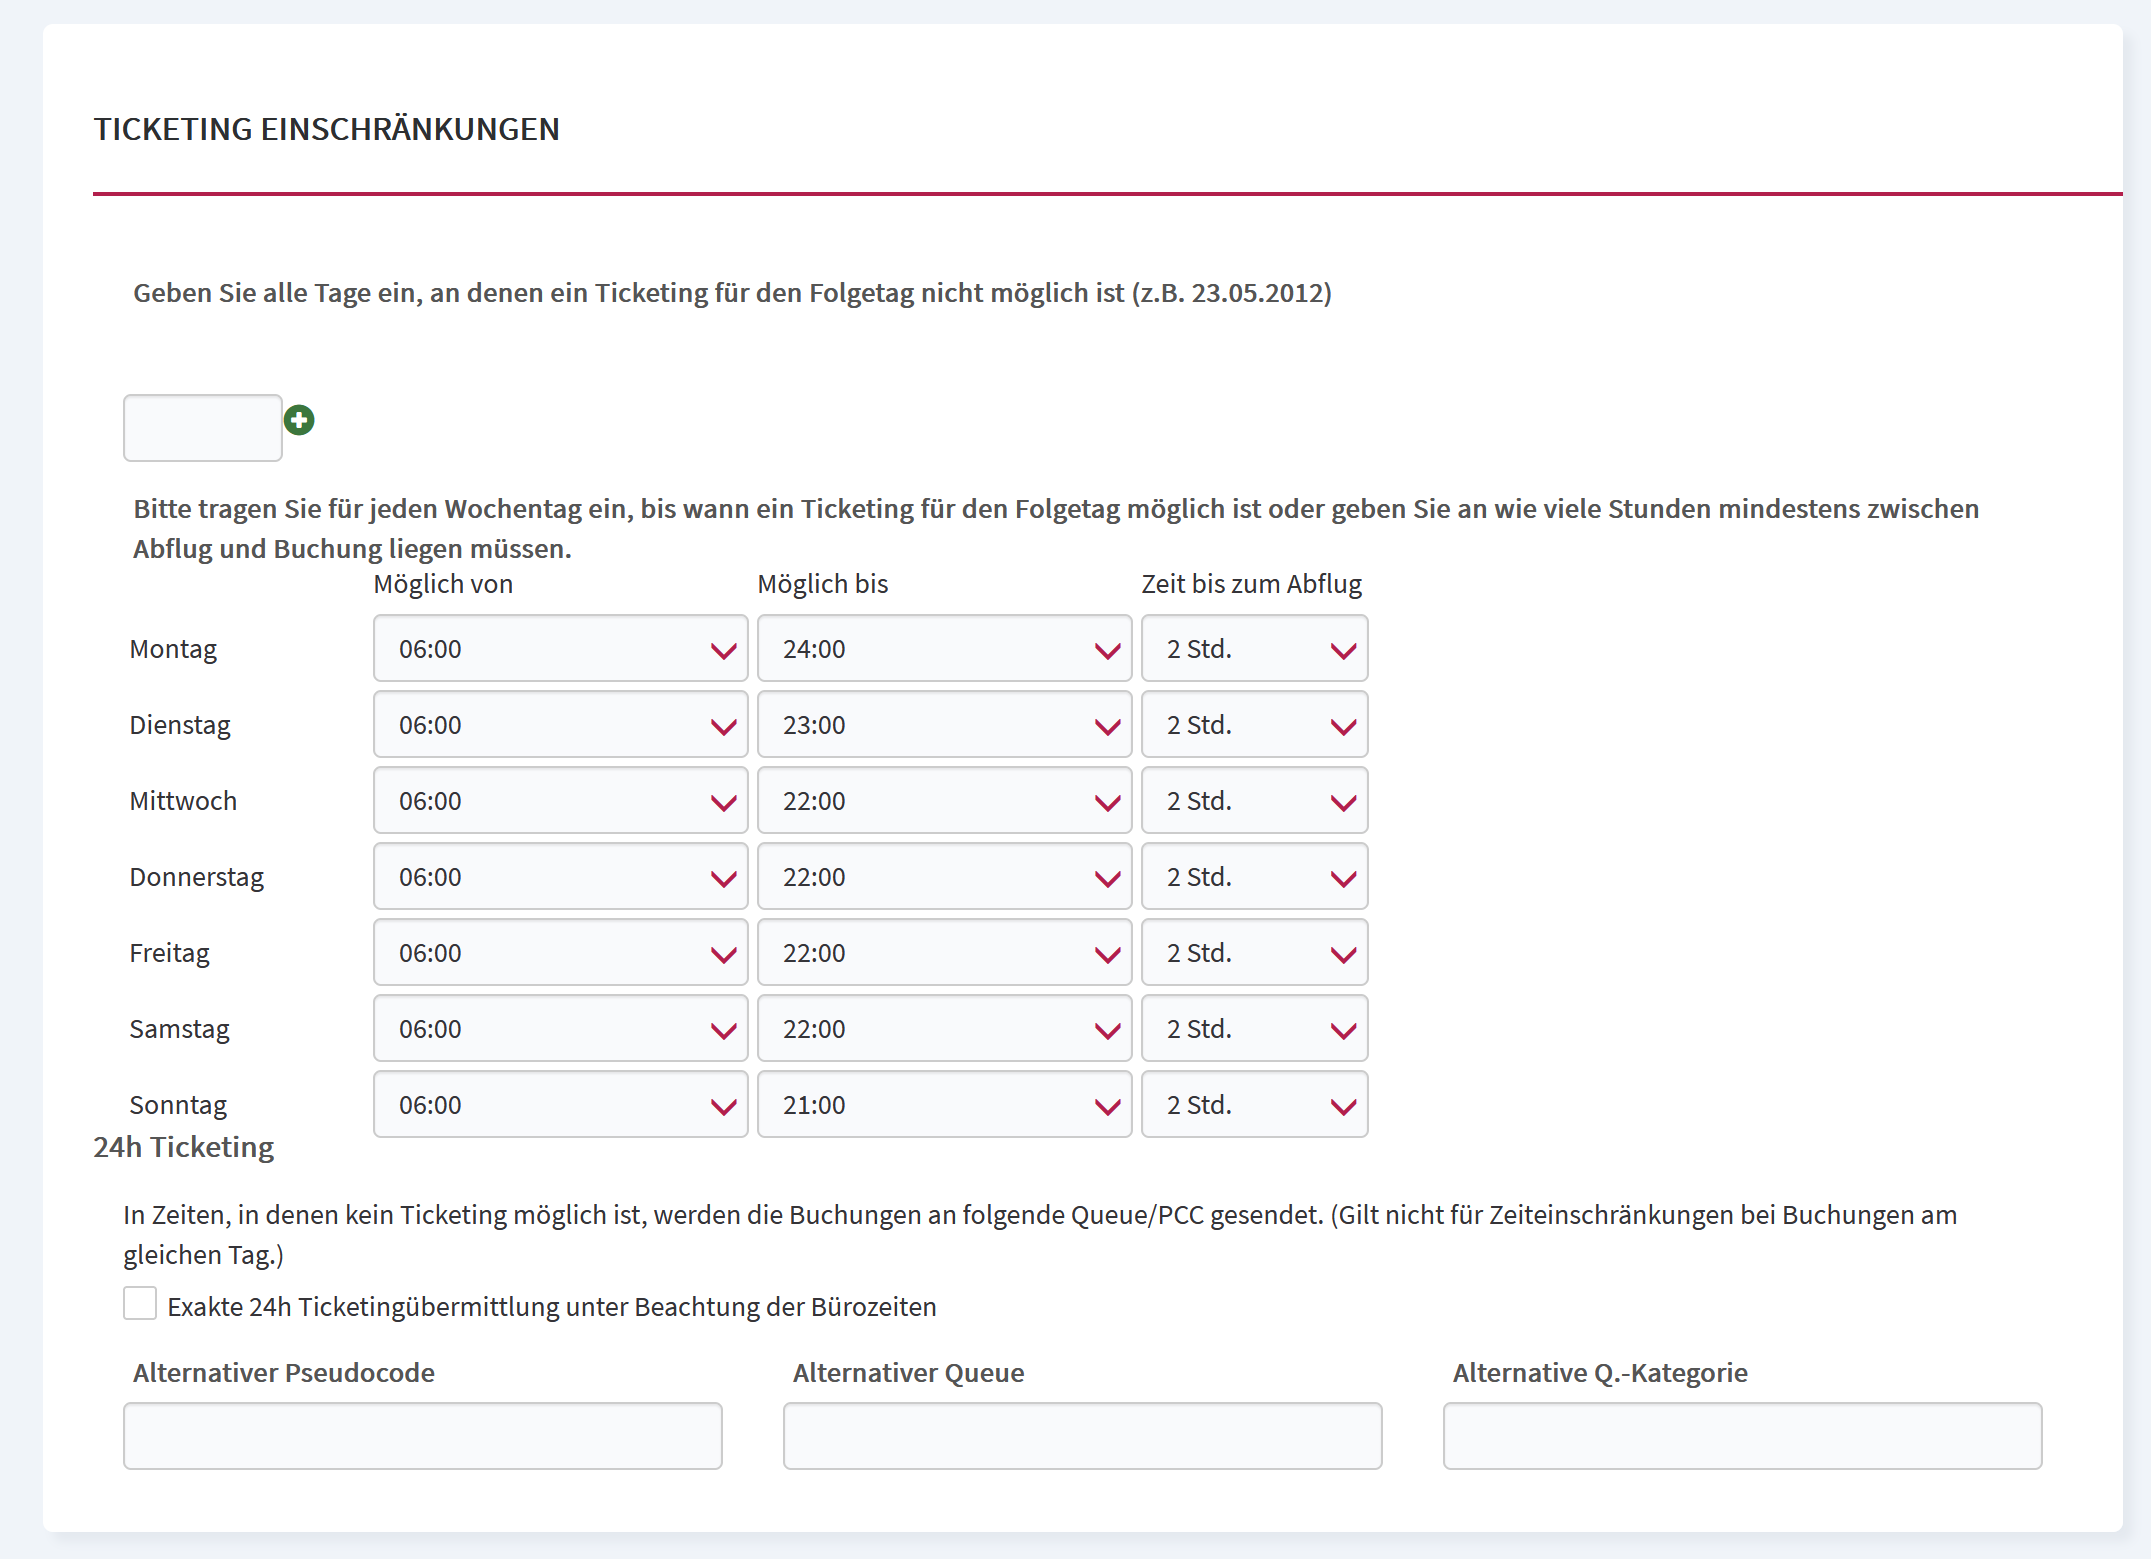
Task: Open Sonntag 'Zeit bis zum Abflug' dropdown
Action: coord(1255,1105)
